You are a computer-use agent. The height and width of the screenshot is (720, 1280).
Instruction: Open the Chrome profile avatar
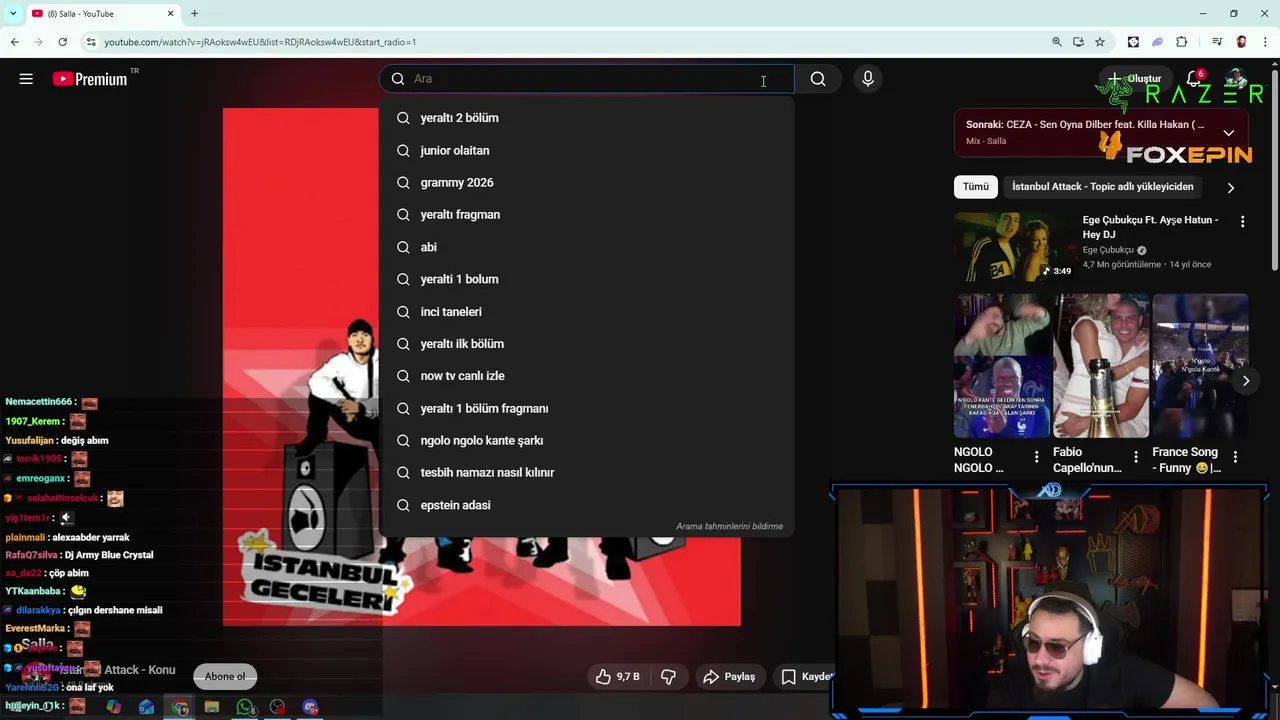[1241, 42]
